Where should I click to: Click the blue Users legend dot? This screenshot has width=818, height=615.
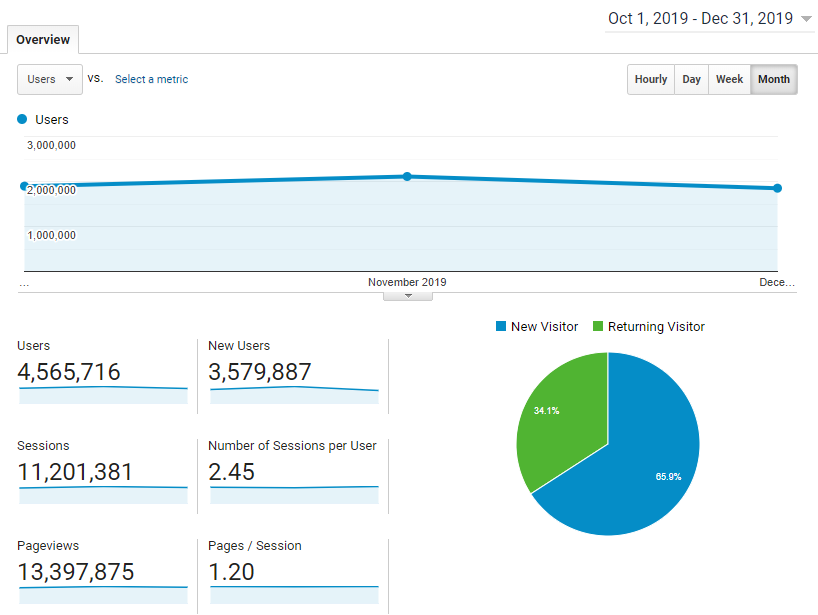[x=23, y=120]
